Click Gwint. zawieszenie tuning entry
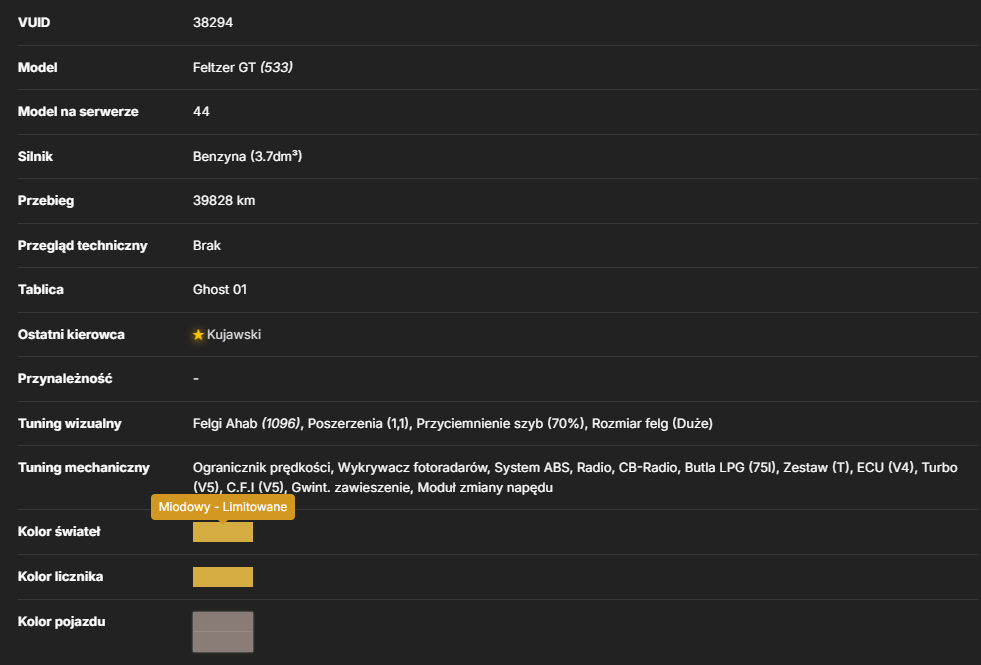This screenshot has height=665, width=981. [351, 487]
